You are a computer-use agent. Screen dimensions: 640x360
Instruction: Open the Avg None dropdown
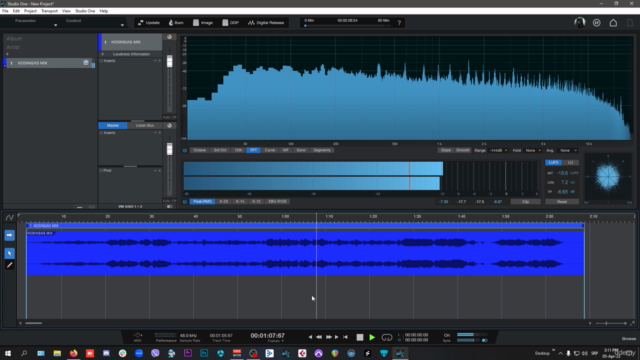[568, 150]
